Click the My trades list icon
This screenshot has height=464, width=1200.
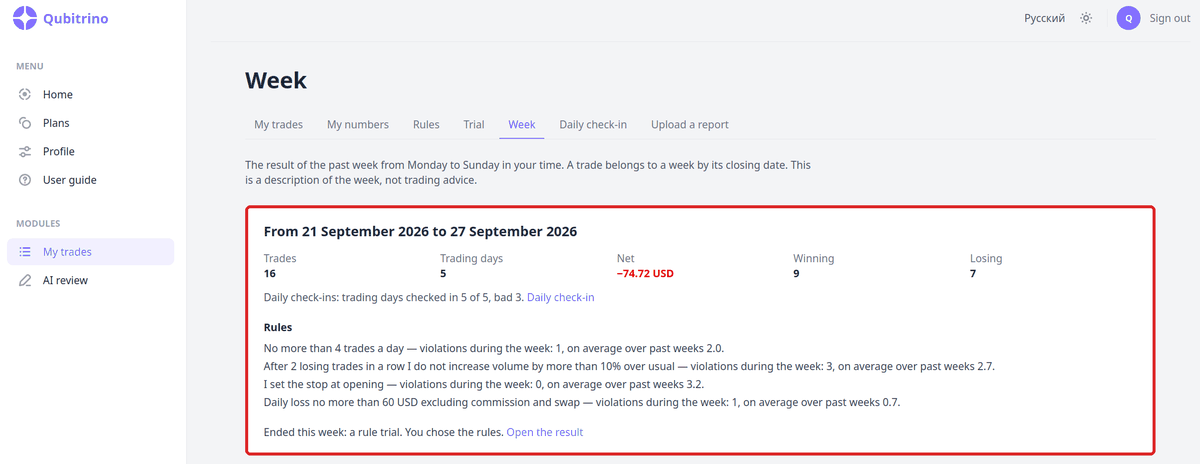tap(25, 252)
